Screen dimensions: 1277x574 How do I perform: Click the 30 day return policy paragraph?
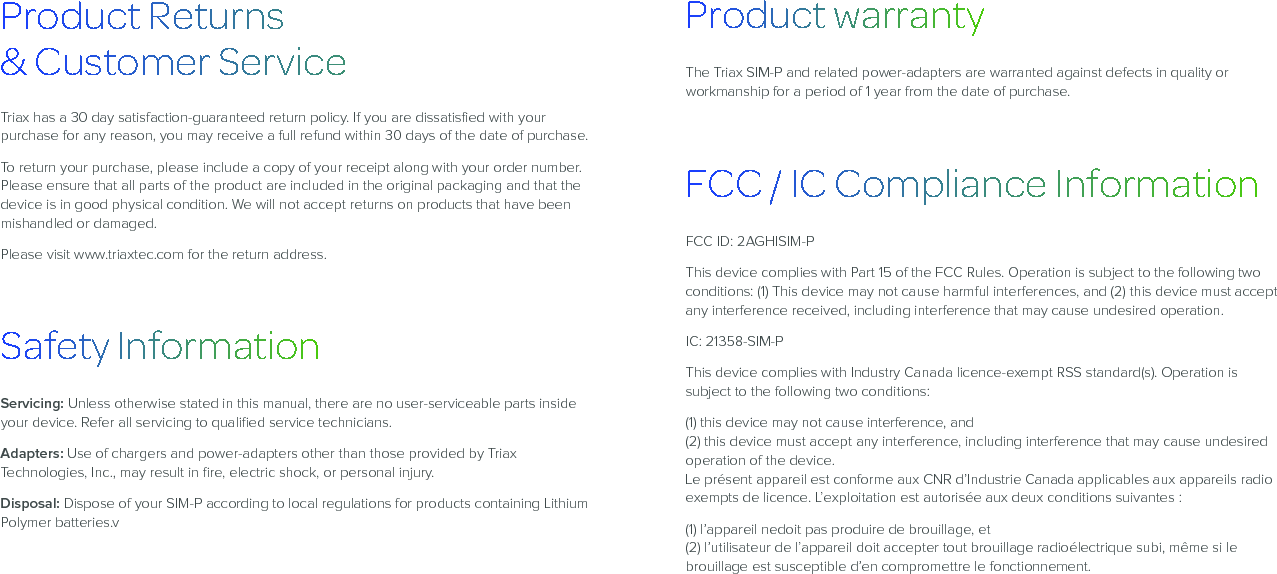[x=294, y=127]
